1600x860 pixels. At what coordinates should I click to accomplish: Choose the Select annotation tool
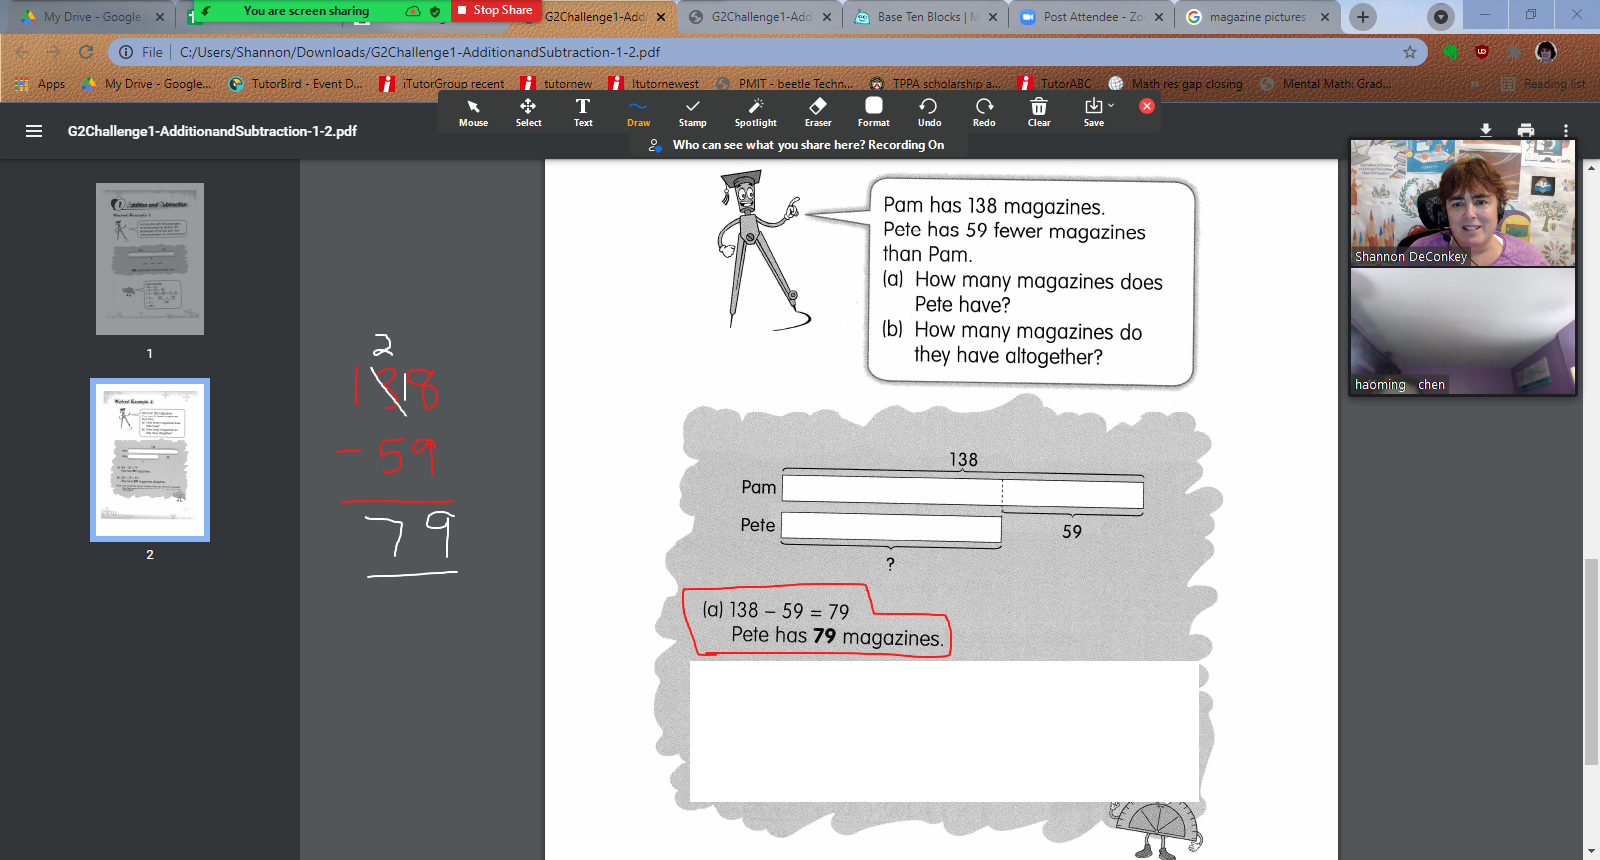pyautogui.click(x=528, y=113)
